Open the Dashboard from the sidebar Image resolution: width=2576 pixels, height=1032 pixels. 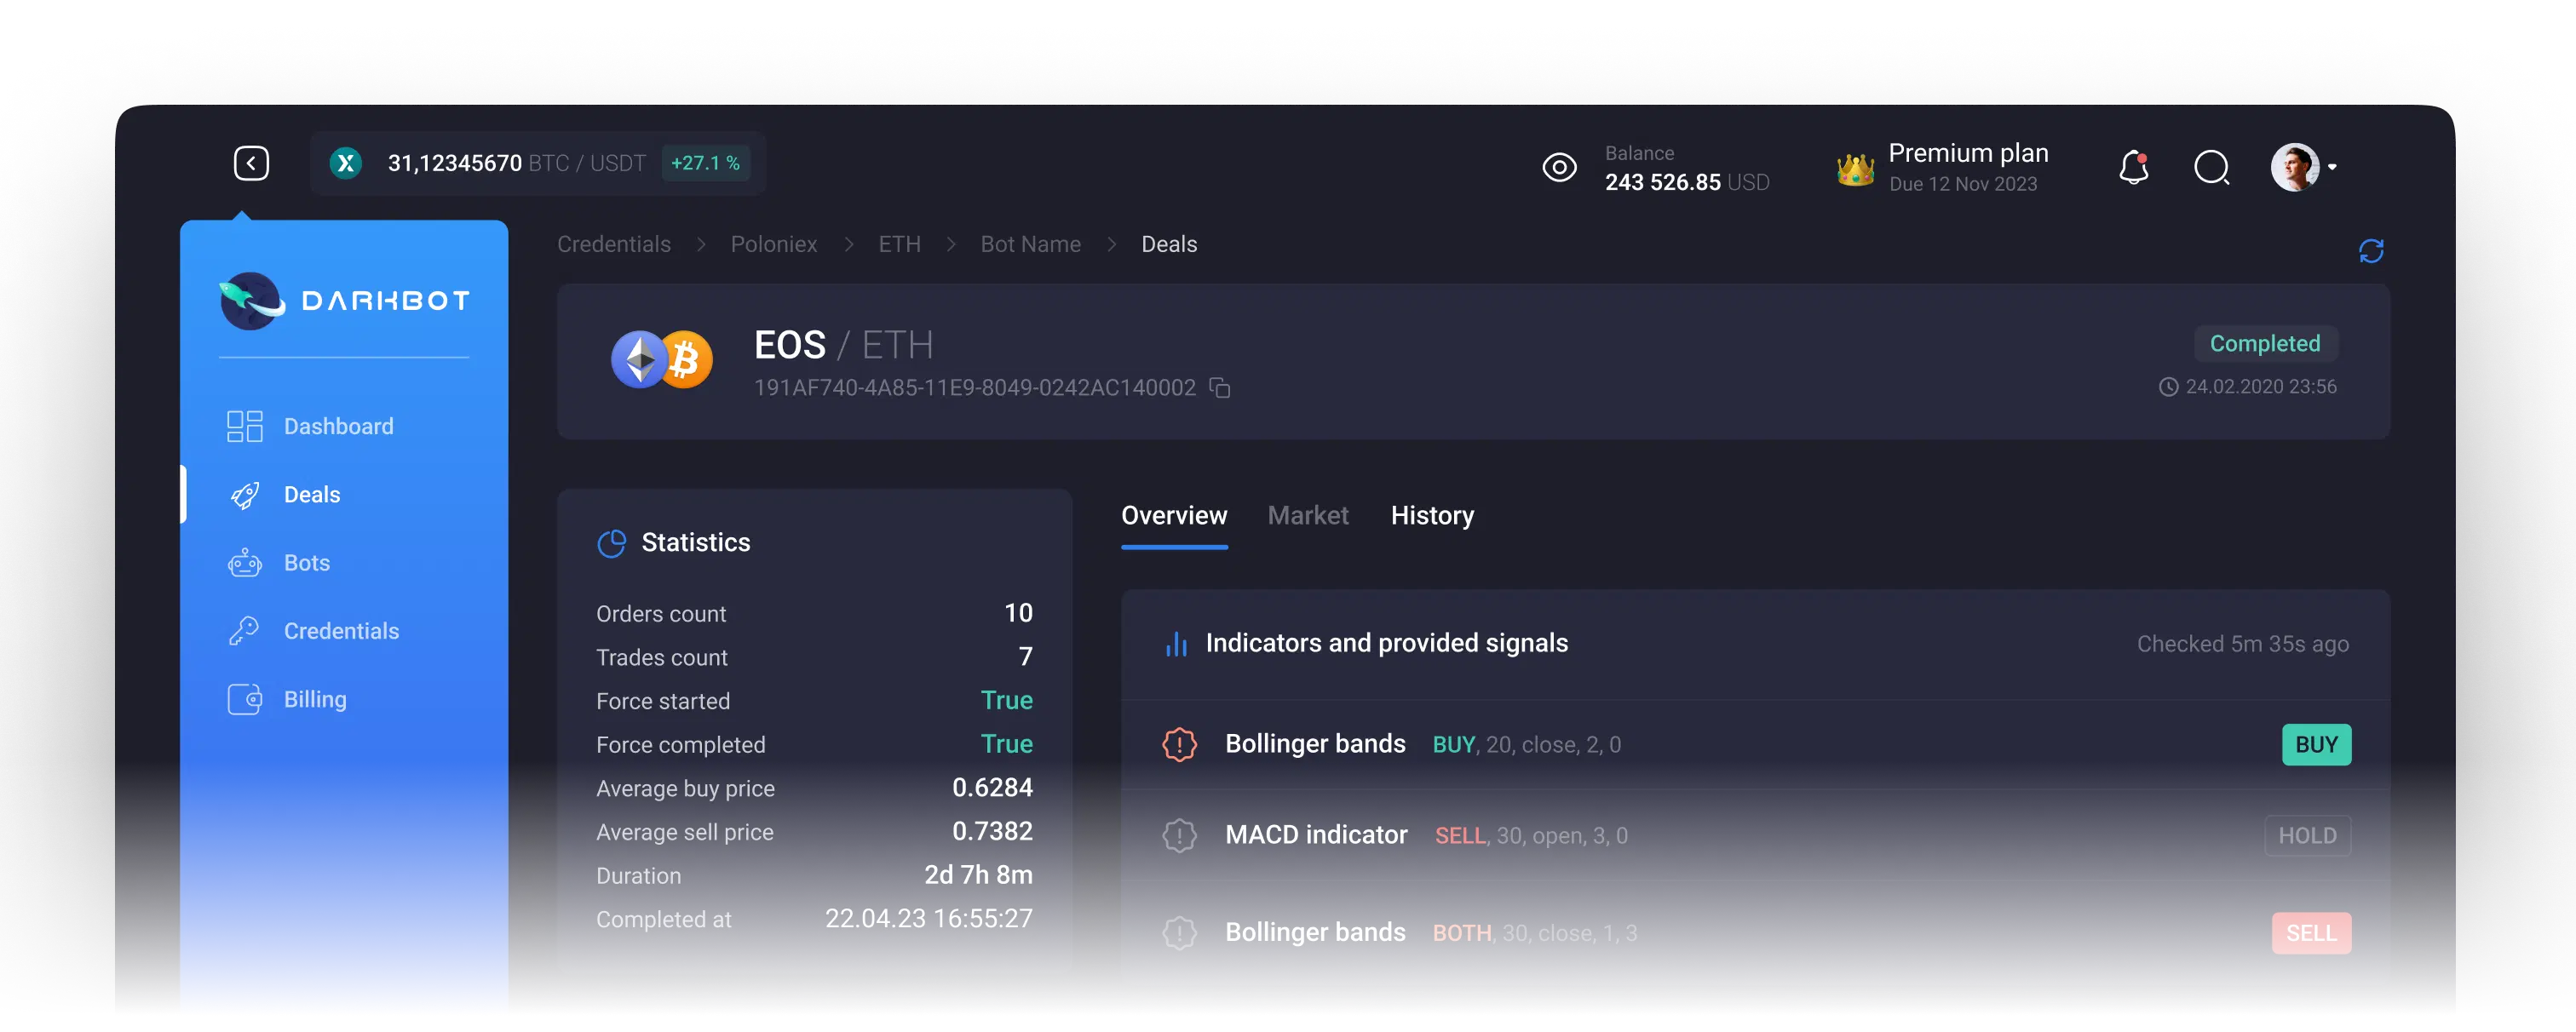click(x=339, y=426)
